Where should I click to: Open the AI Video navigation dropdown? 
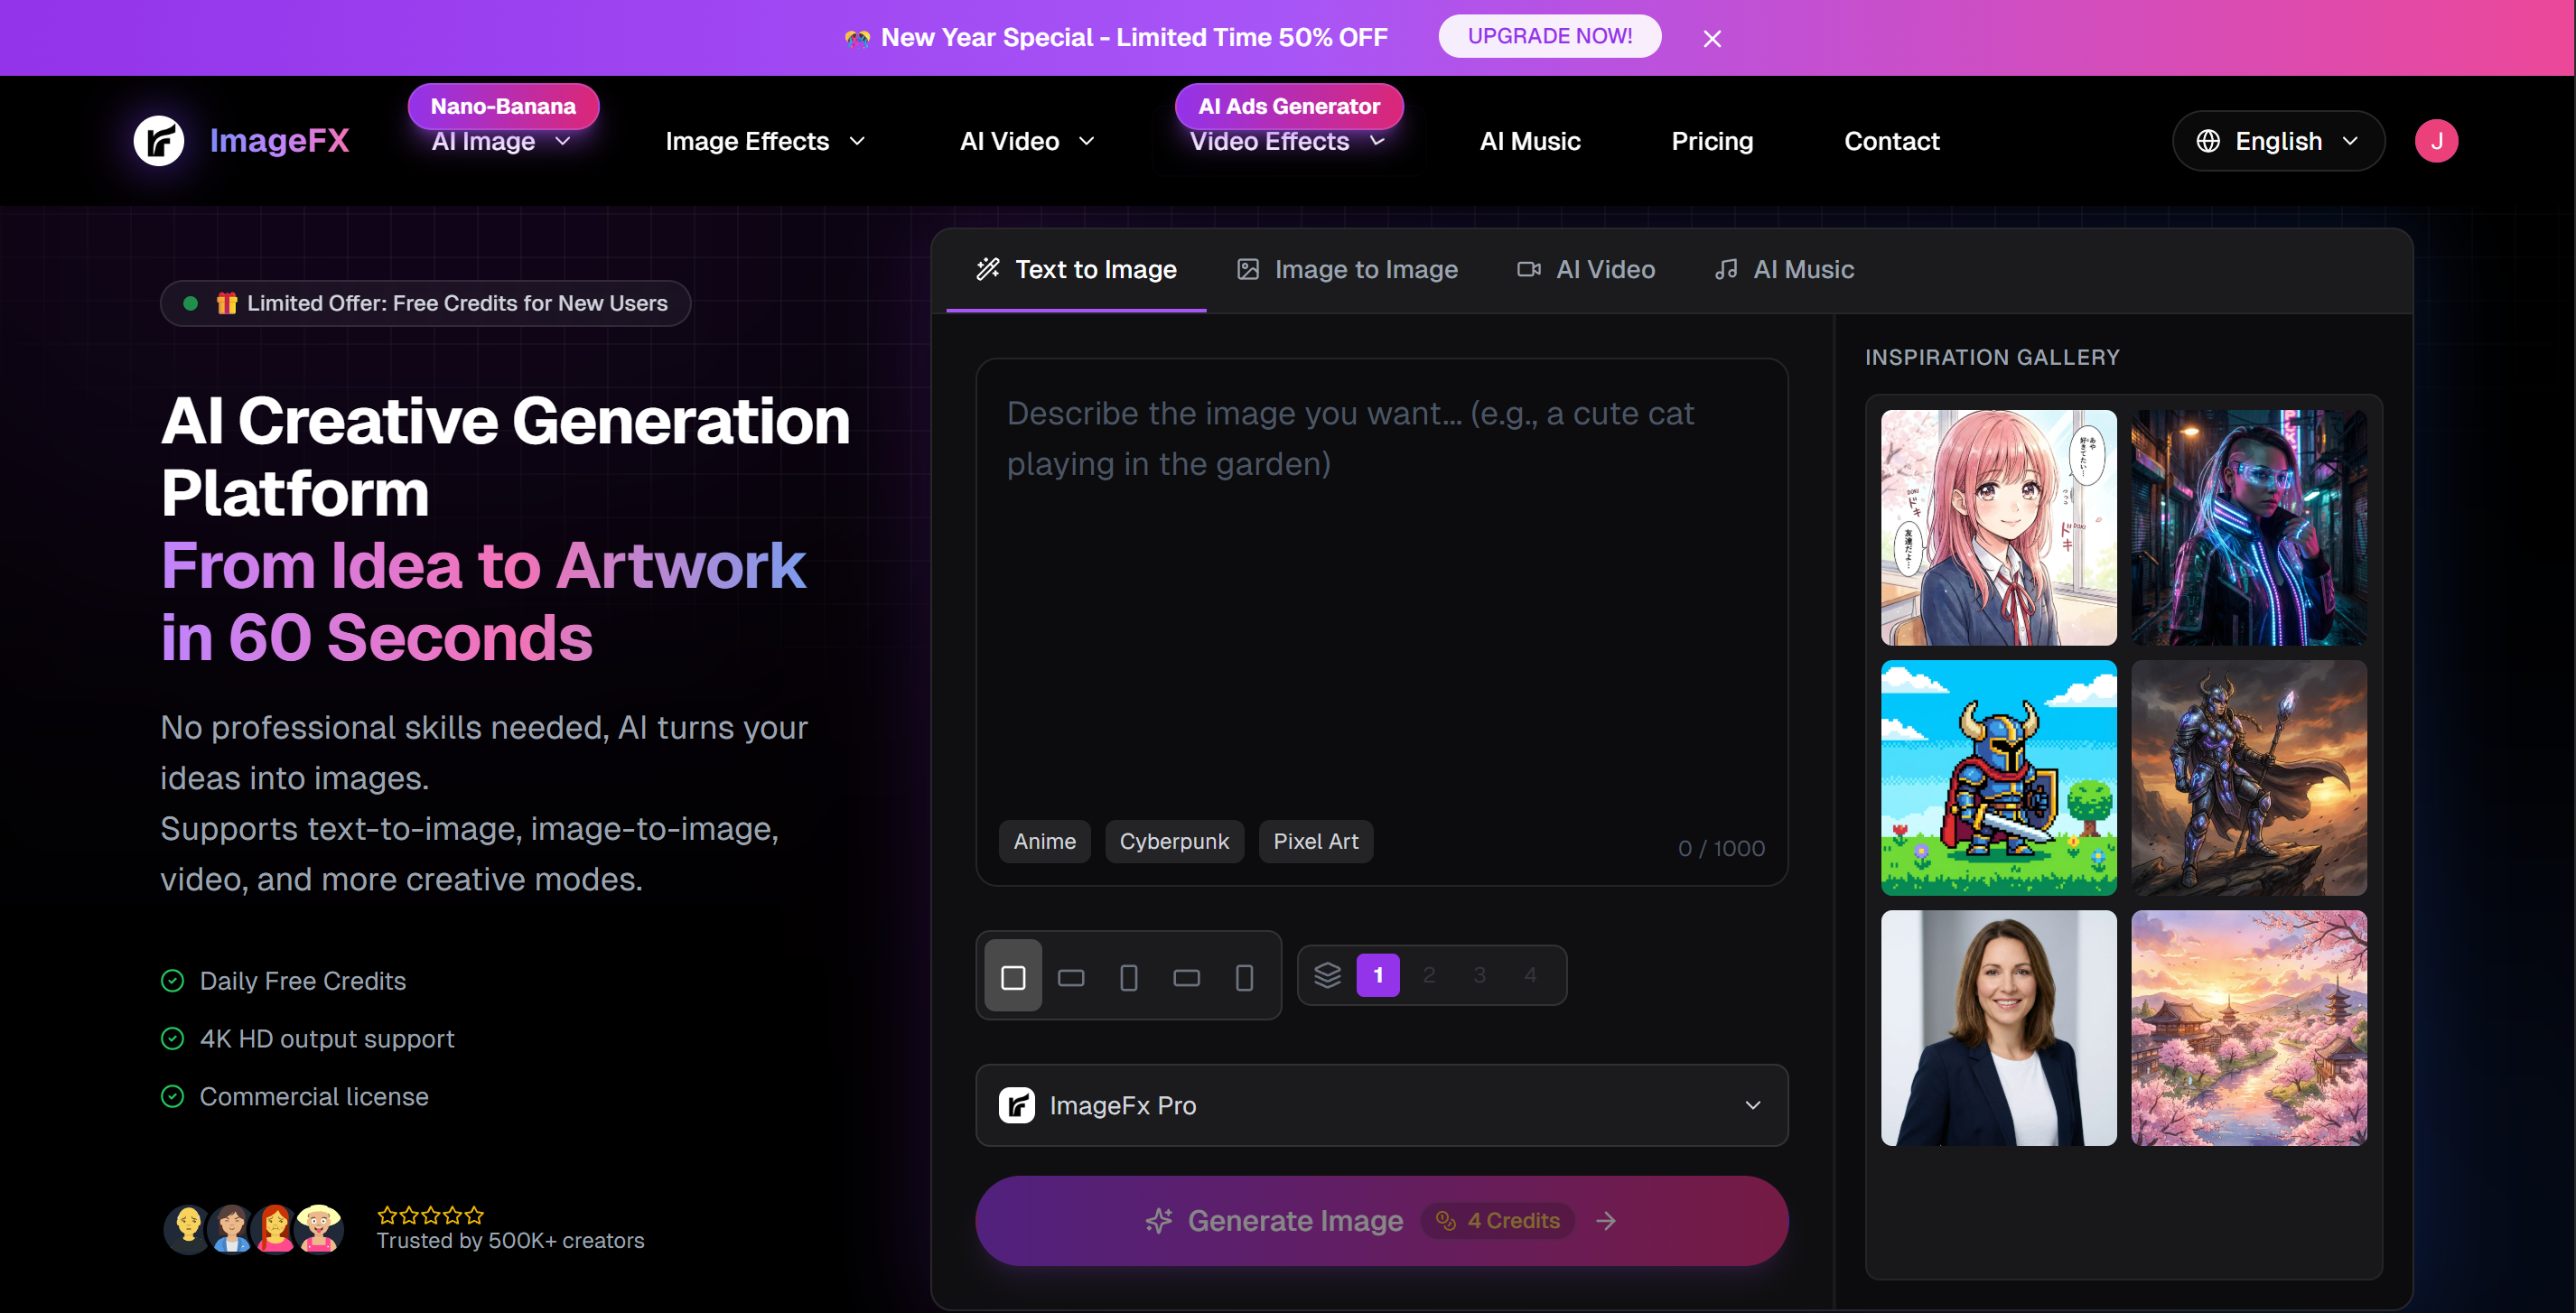point(1026,141)
